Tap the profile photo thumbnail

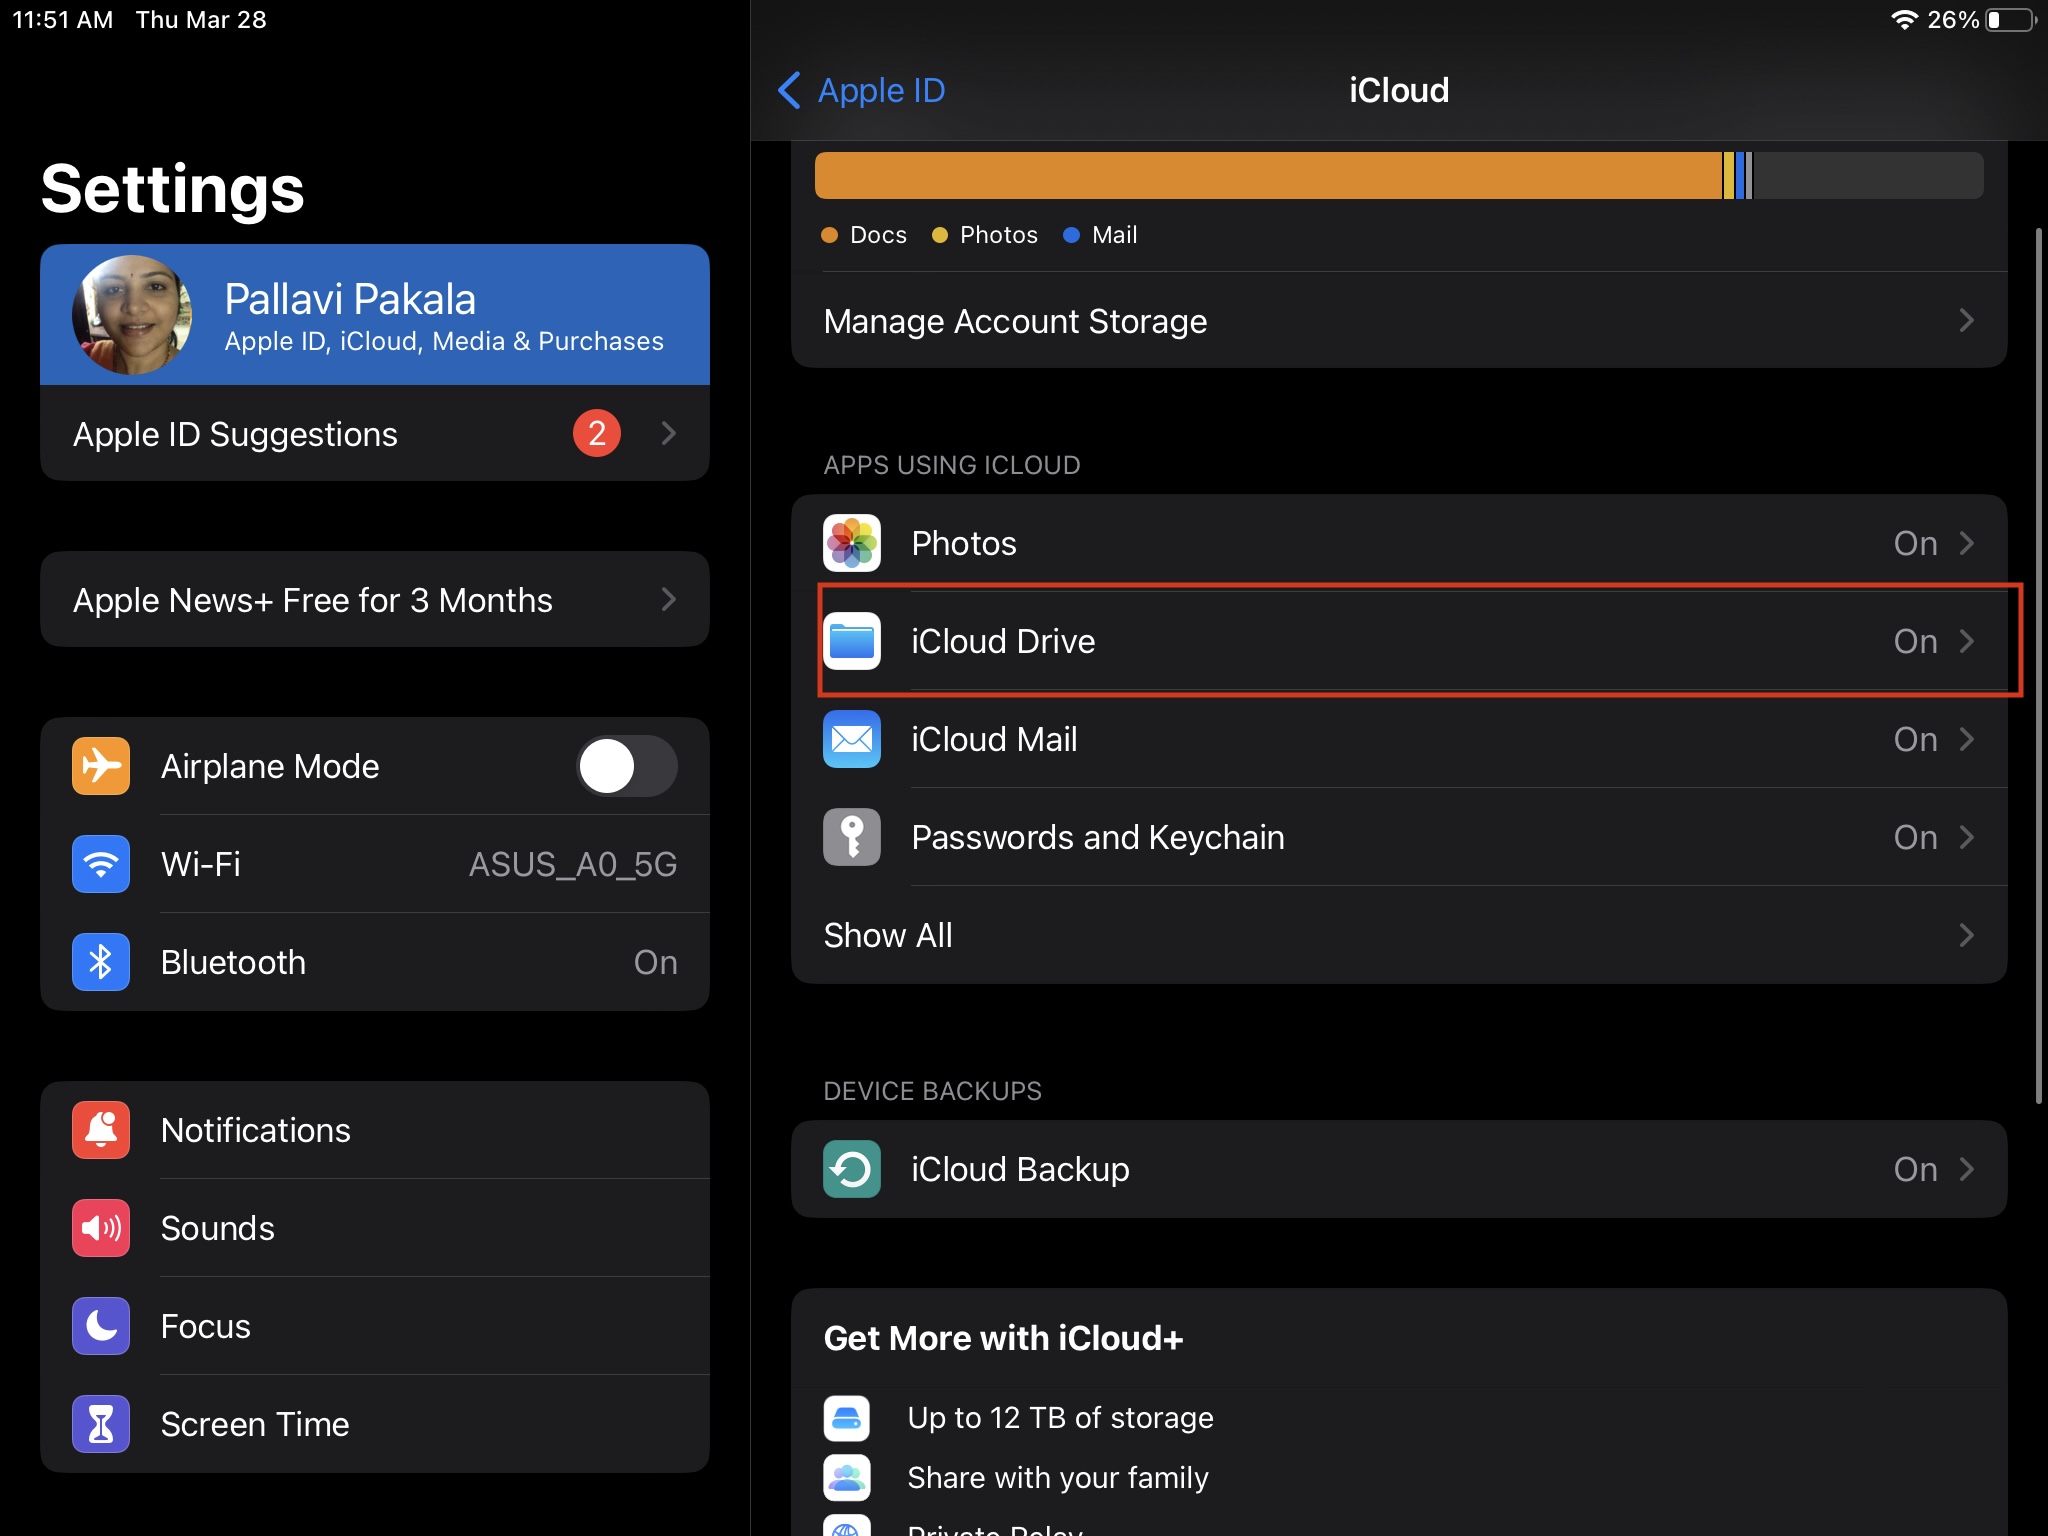132,315
